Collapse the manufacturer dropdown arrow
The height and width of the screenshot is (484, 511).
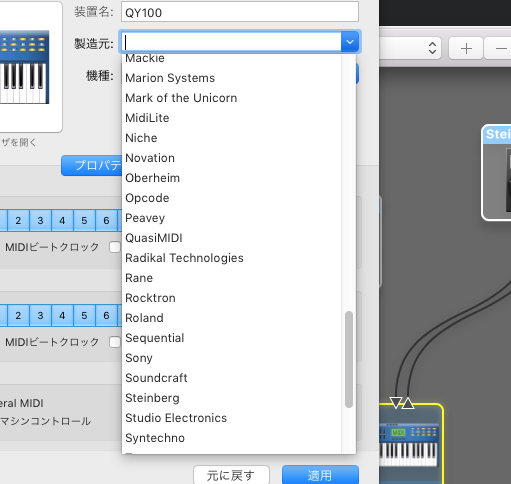coord(350,42)
